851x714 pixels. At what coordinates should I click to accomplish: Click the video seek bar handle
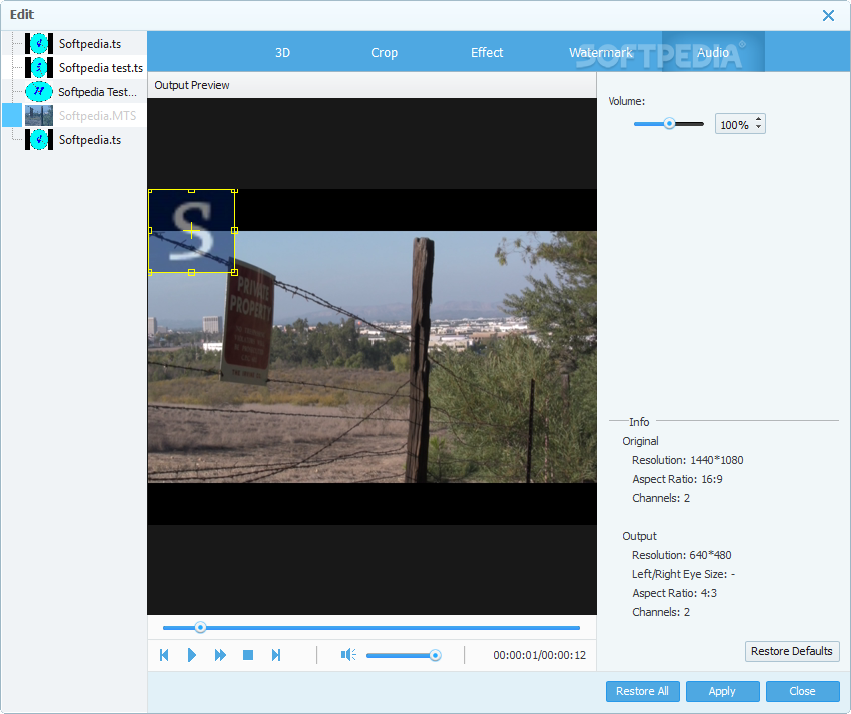pyautogui.click(x=200, y=628)
